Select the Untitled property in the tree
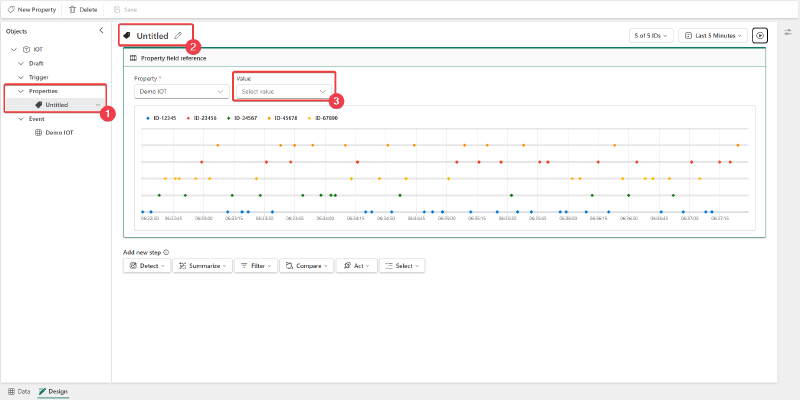Image resolution: width=800 pixels, height=400 pixels. pyautogui.click(x=55, y=105)
